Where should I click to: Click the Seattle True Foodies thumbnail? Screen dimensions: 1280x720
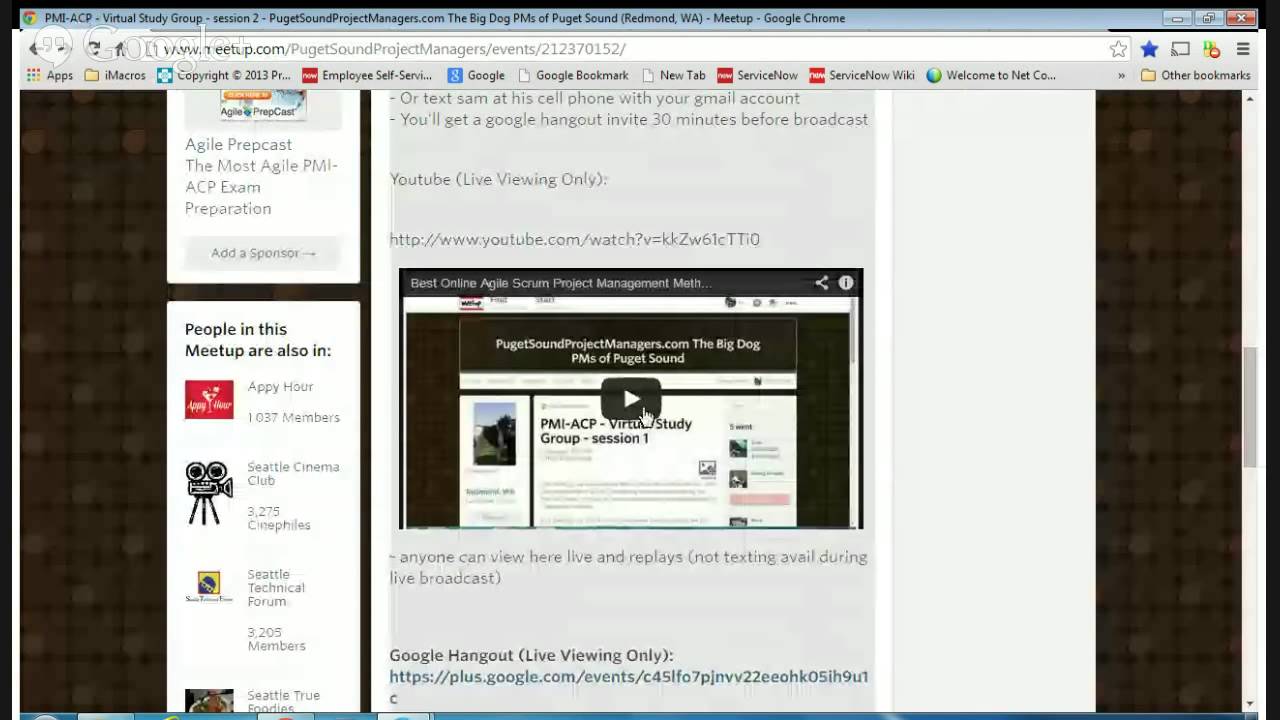pos(209,701)
